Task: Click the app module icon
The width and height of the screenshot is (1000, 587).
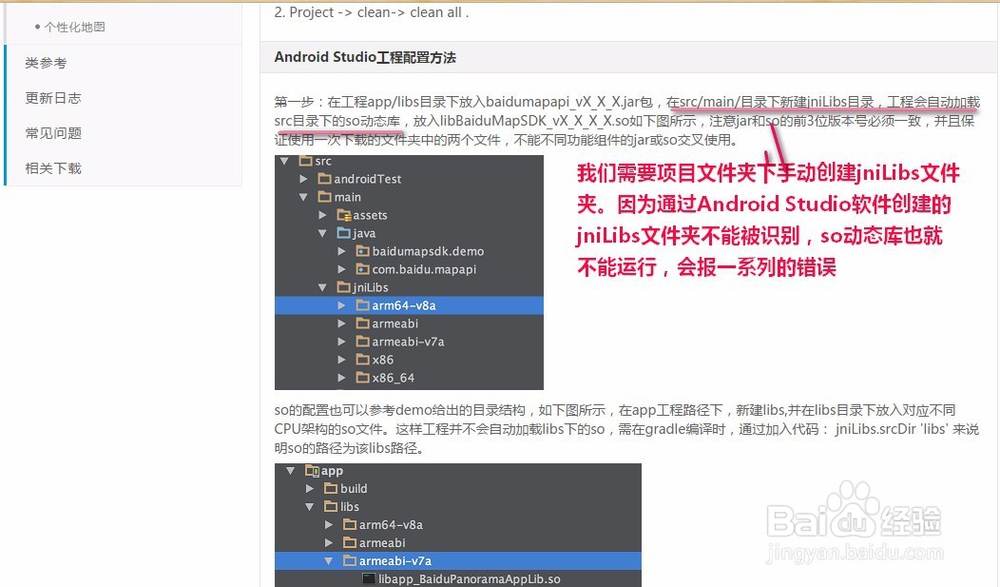Action: tap(312, 471)
